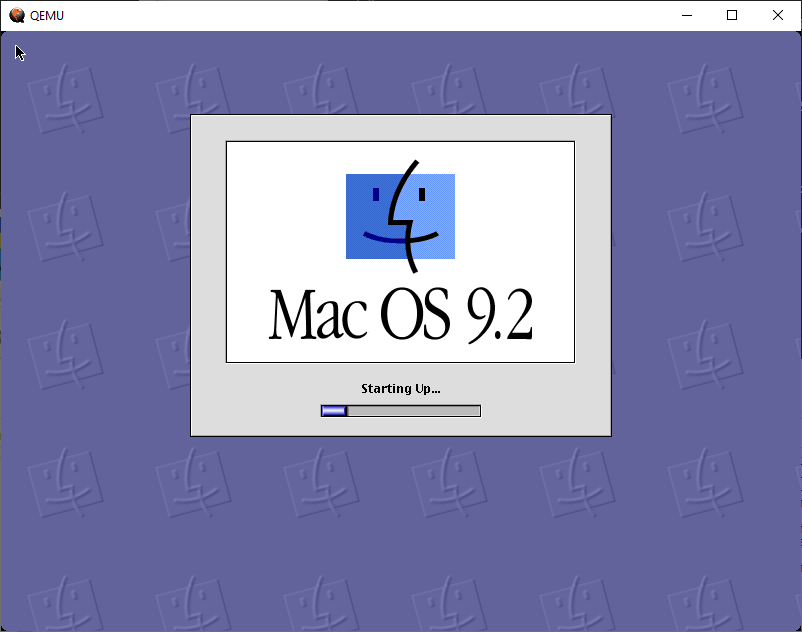
Task: Click the QEMU app icon in title bar
Action: [16, 15]
